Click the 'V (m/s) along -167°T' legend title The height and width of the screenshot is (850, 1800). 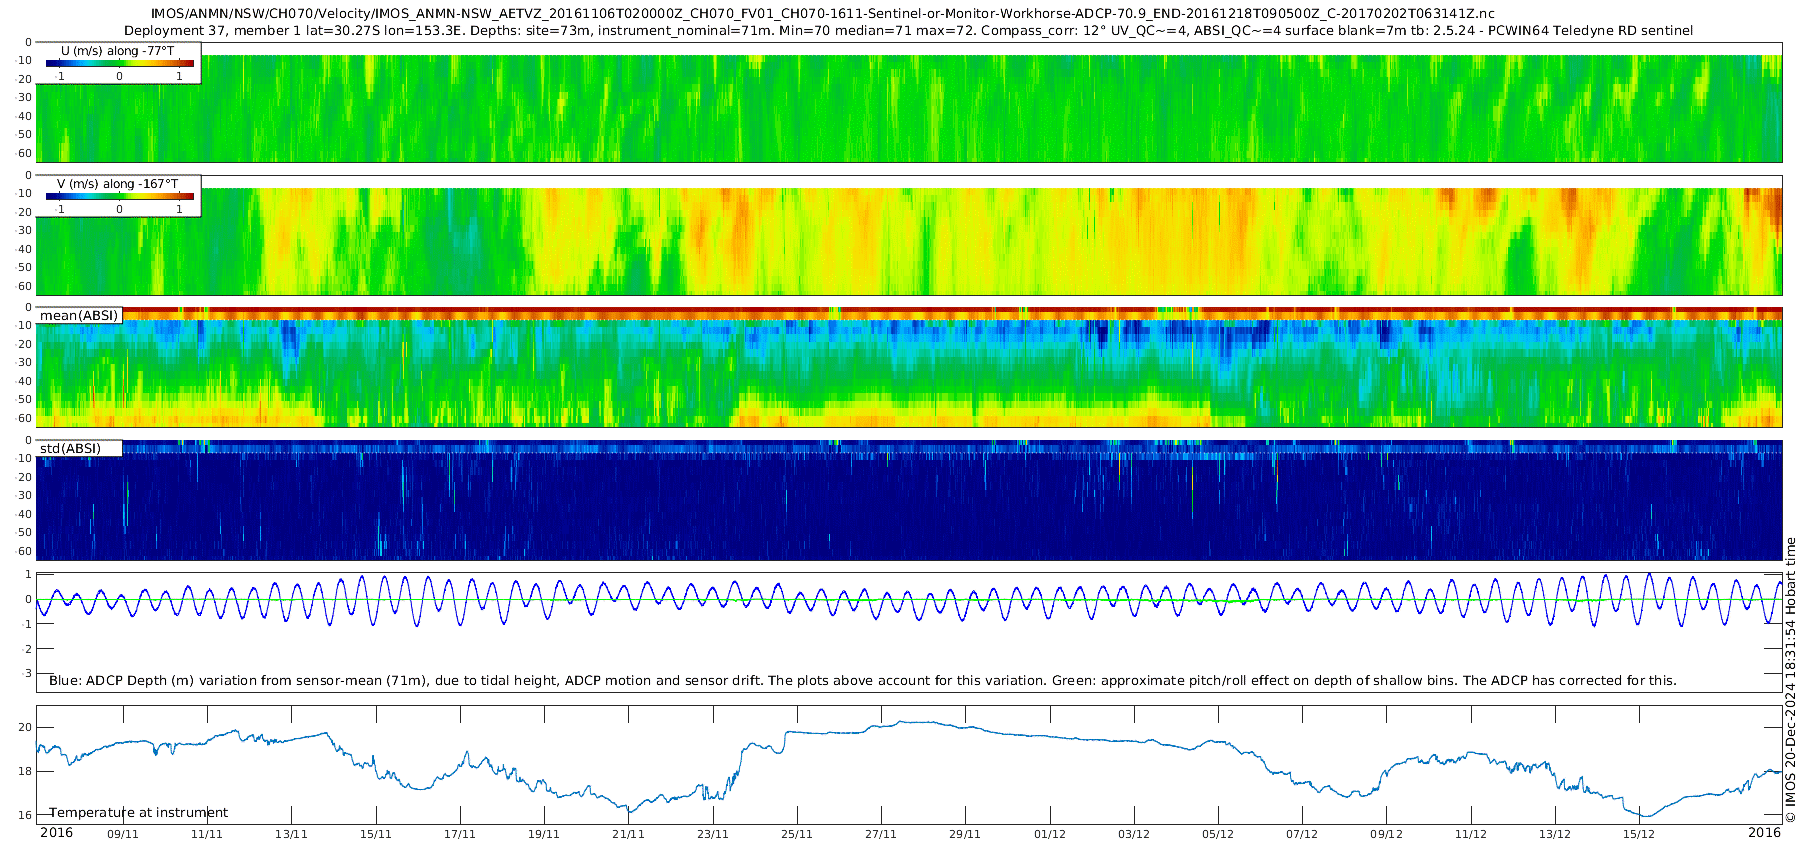click(x=117, y=184)
